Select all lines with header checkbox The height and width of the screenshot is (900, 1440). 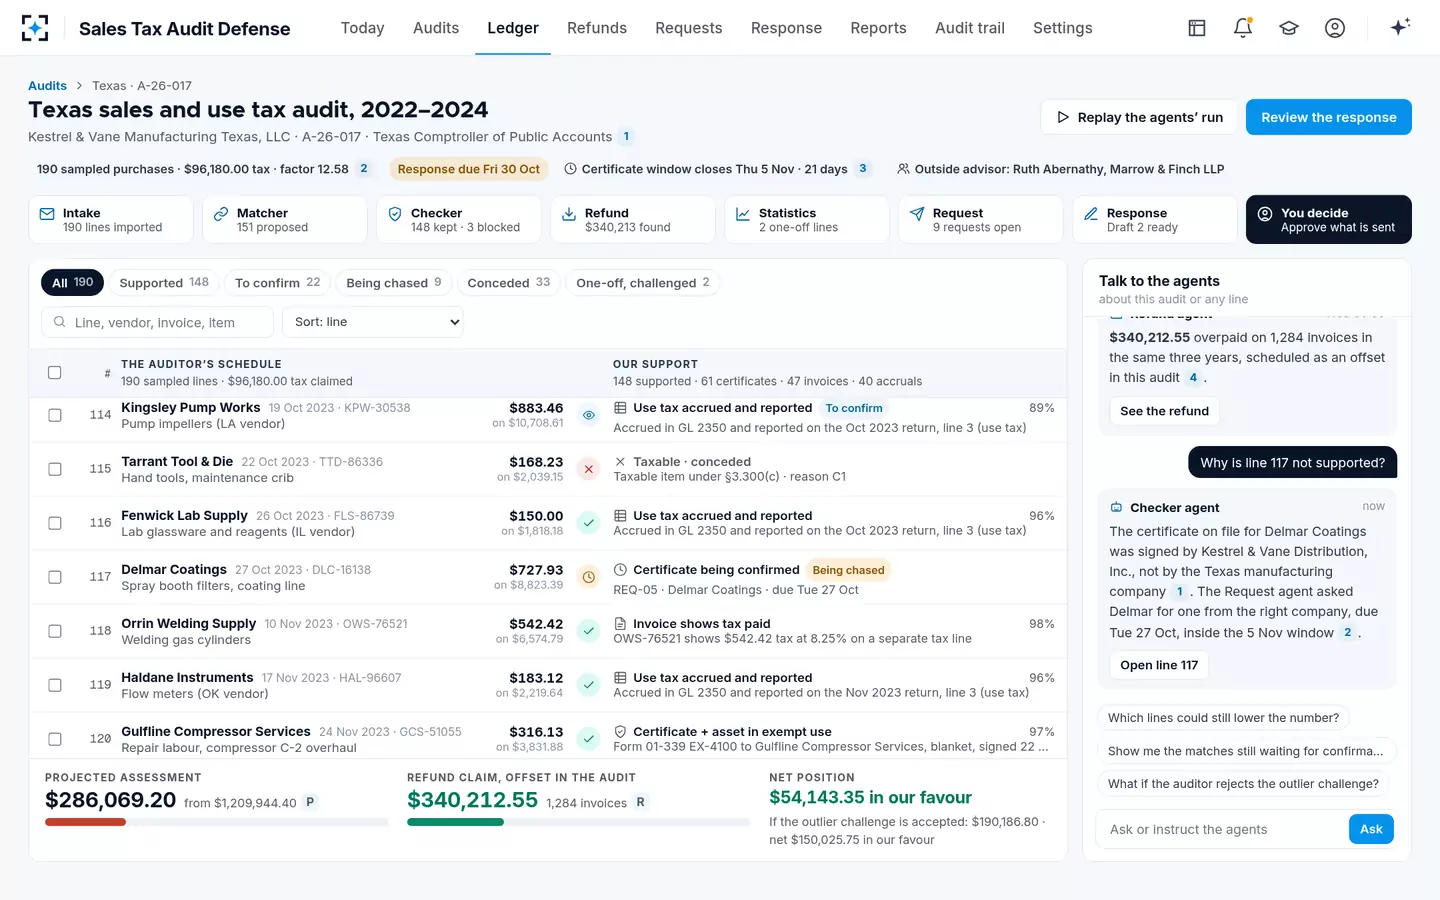(x=55, y=373)
